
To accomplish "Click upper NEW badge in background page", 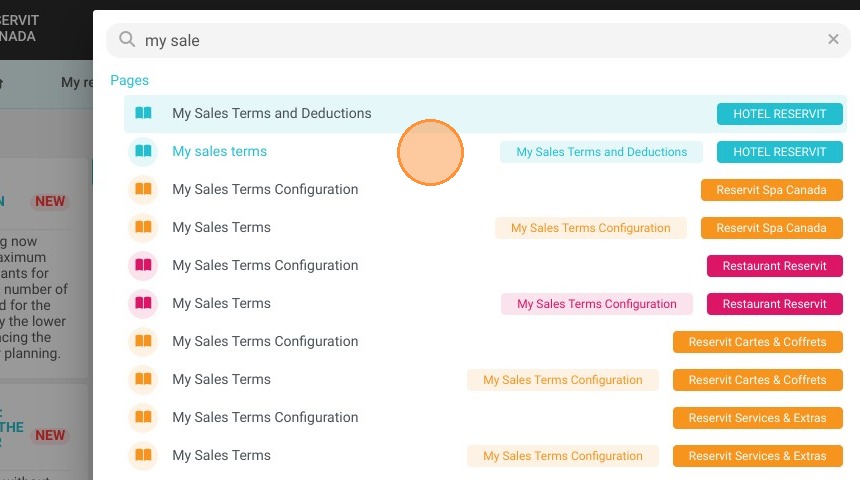I will pyautogui.click(x=50, y=201).
